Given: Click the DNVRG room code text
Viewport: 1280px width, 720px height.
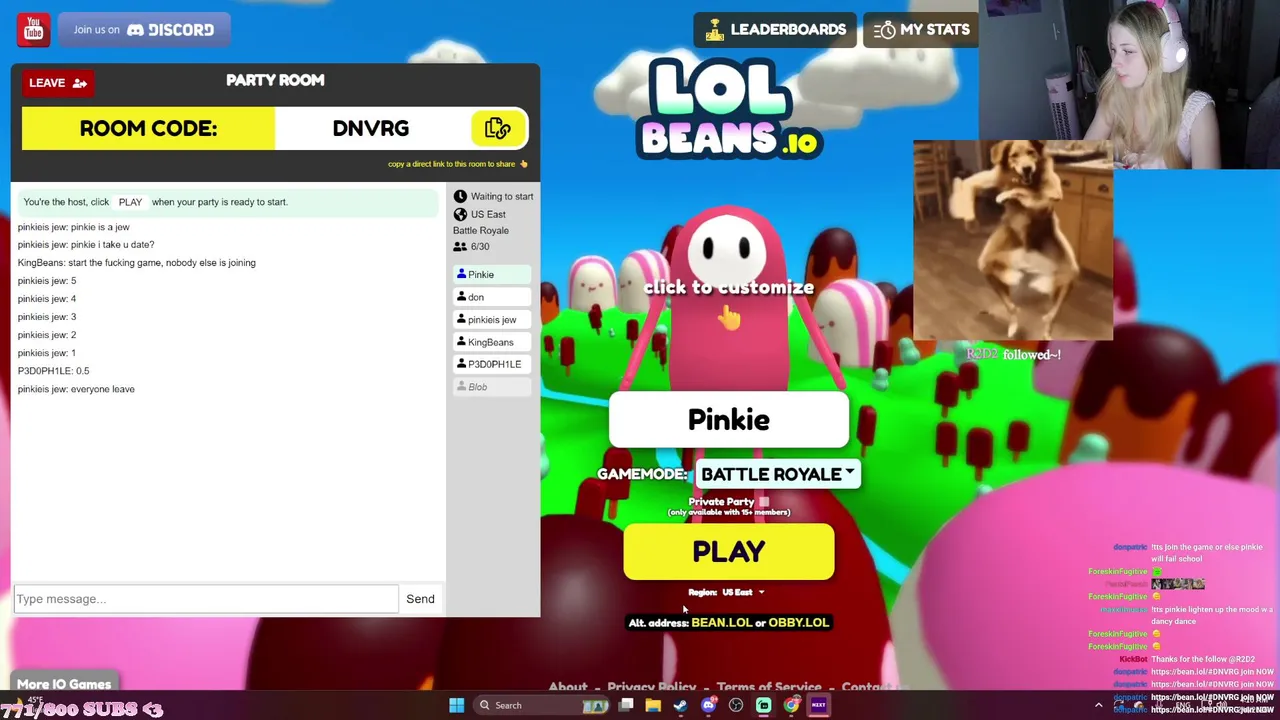Looking at the screenshot, I should coord(371,128).
